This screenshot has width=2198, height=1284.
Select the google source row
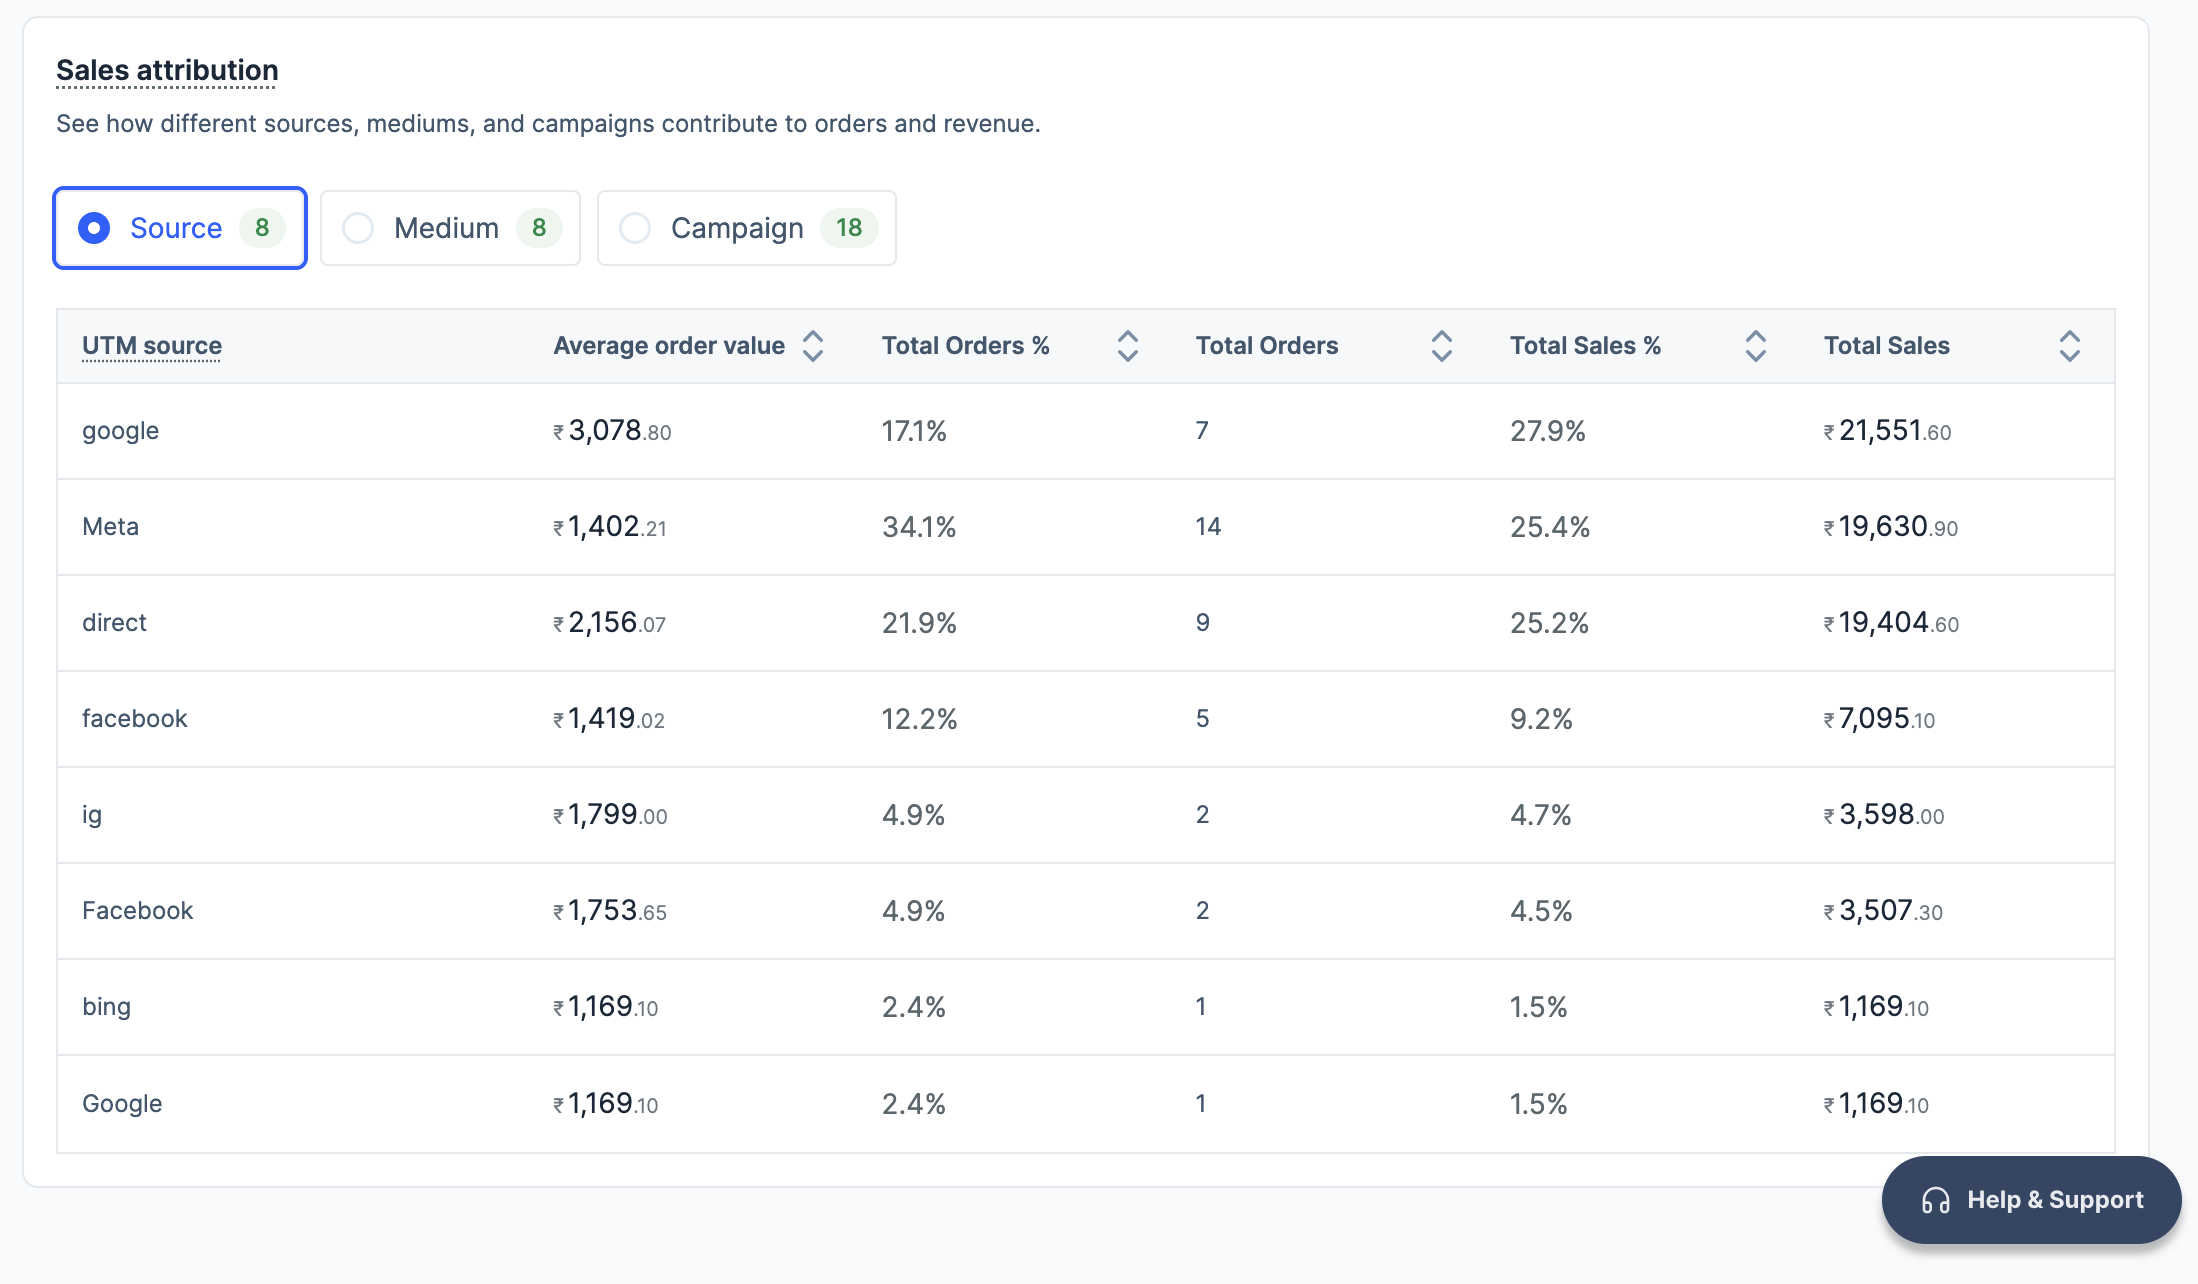coord(120,431)
